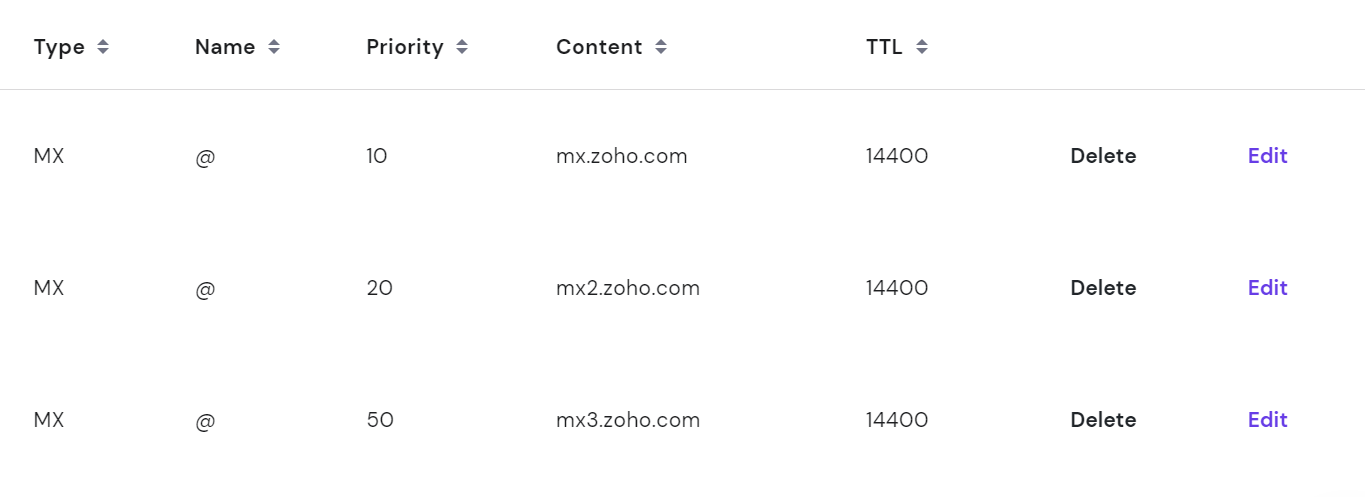Select the Name column header label
The image size is (1365, 497).
[225, 47]
